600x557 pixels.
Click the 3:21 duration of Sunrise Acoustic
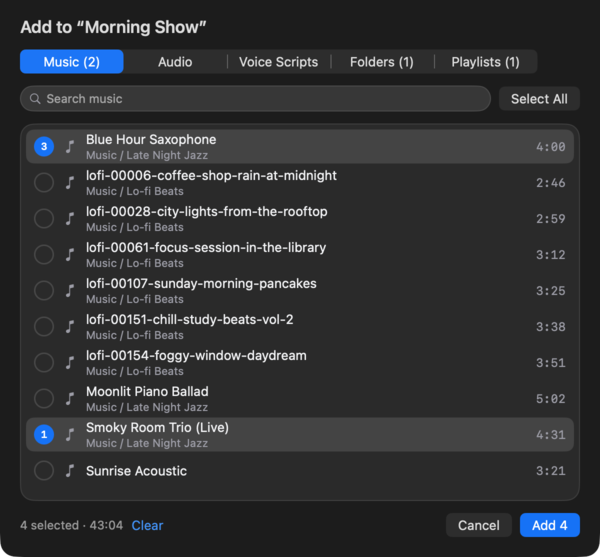click(x=550, y=471)
